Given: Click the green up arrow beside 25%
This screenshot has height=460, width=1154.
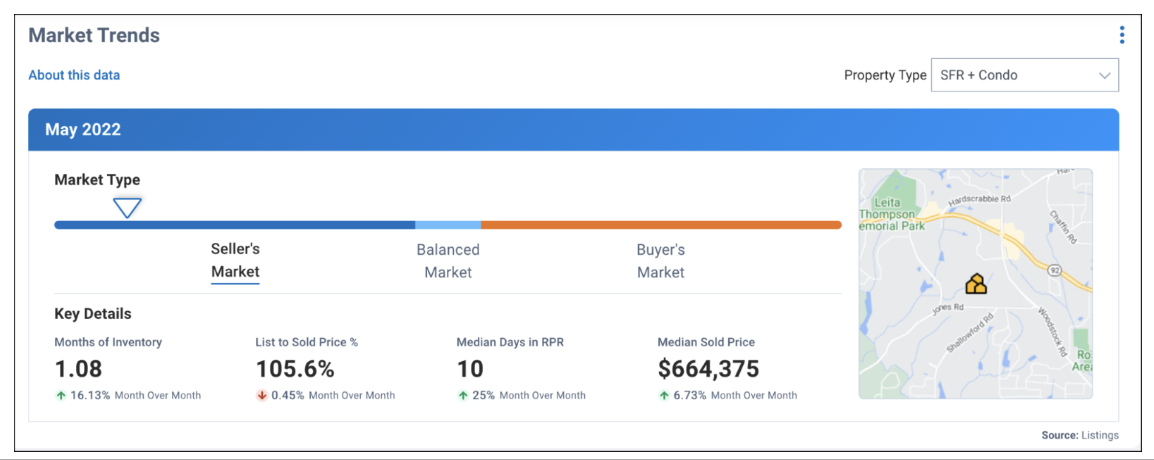Looking at the screenshot, I should (x=462, y=395).
